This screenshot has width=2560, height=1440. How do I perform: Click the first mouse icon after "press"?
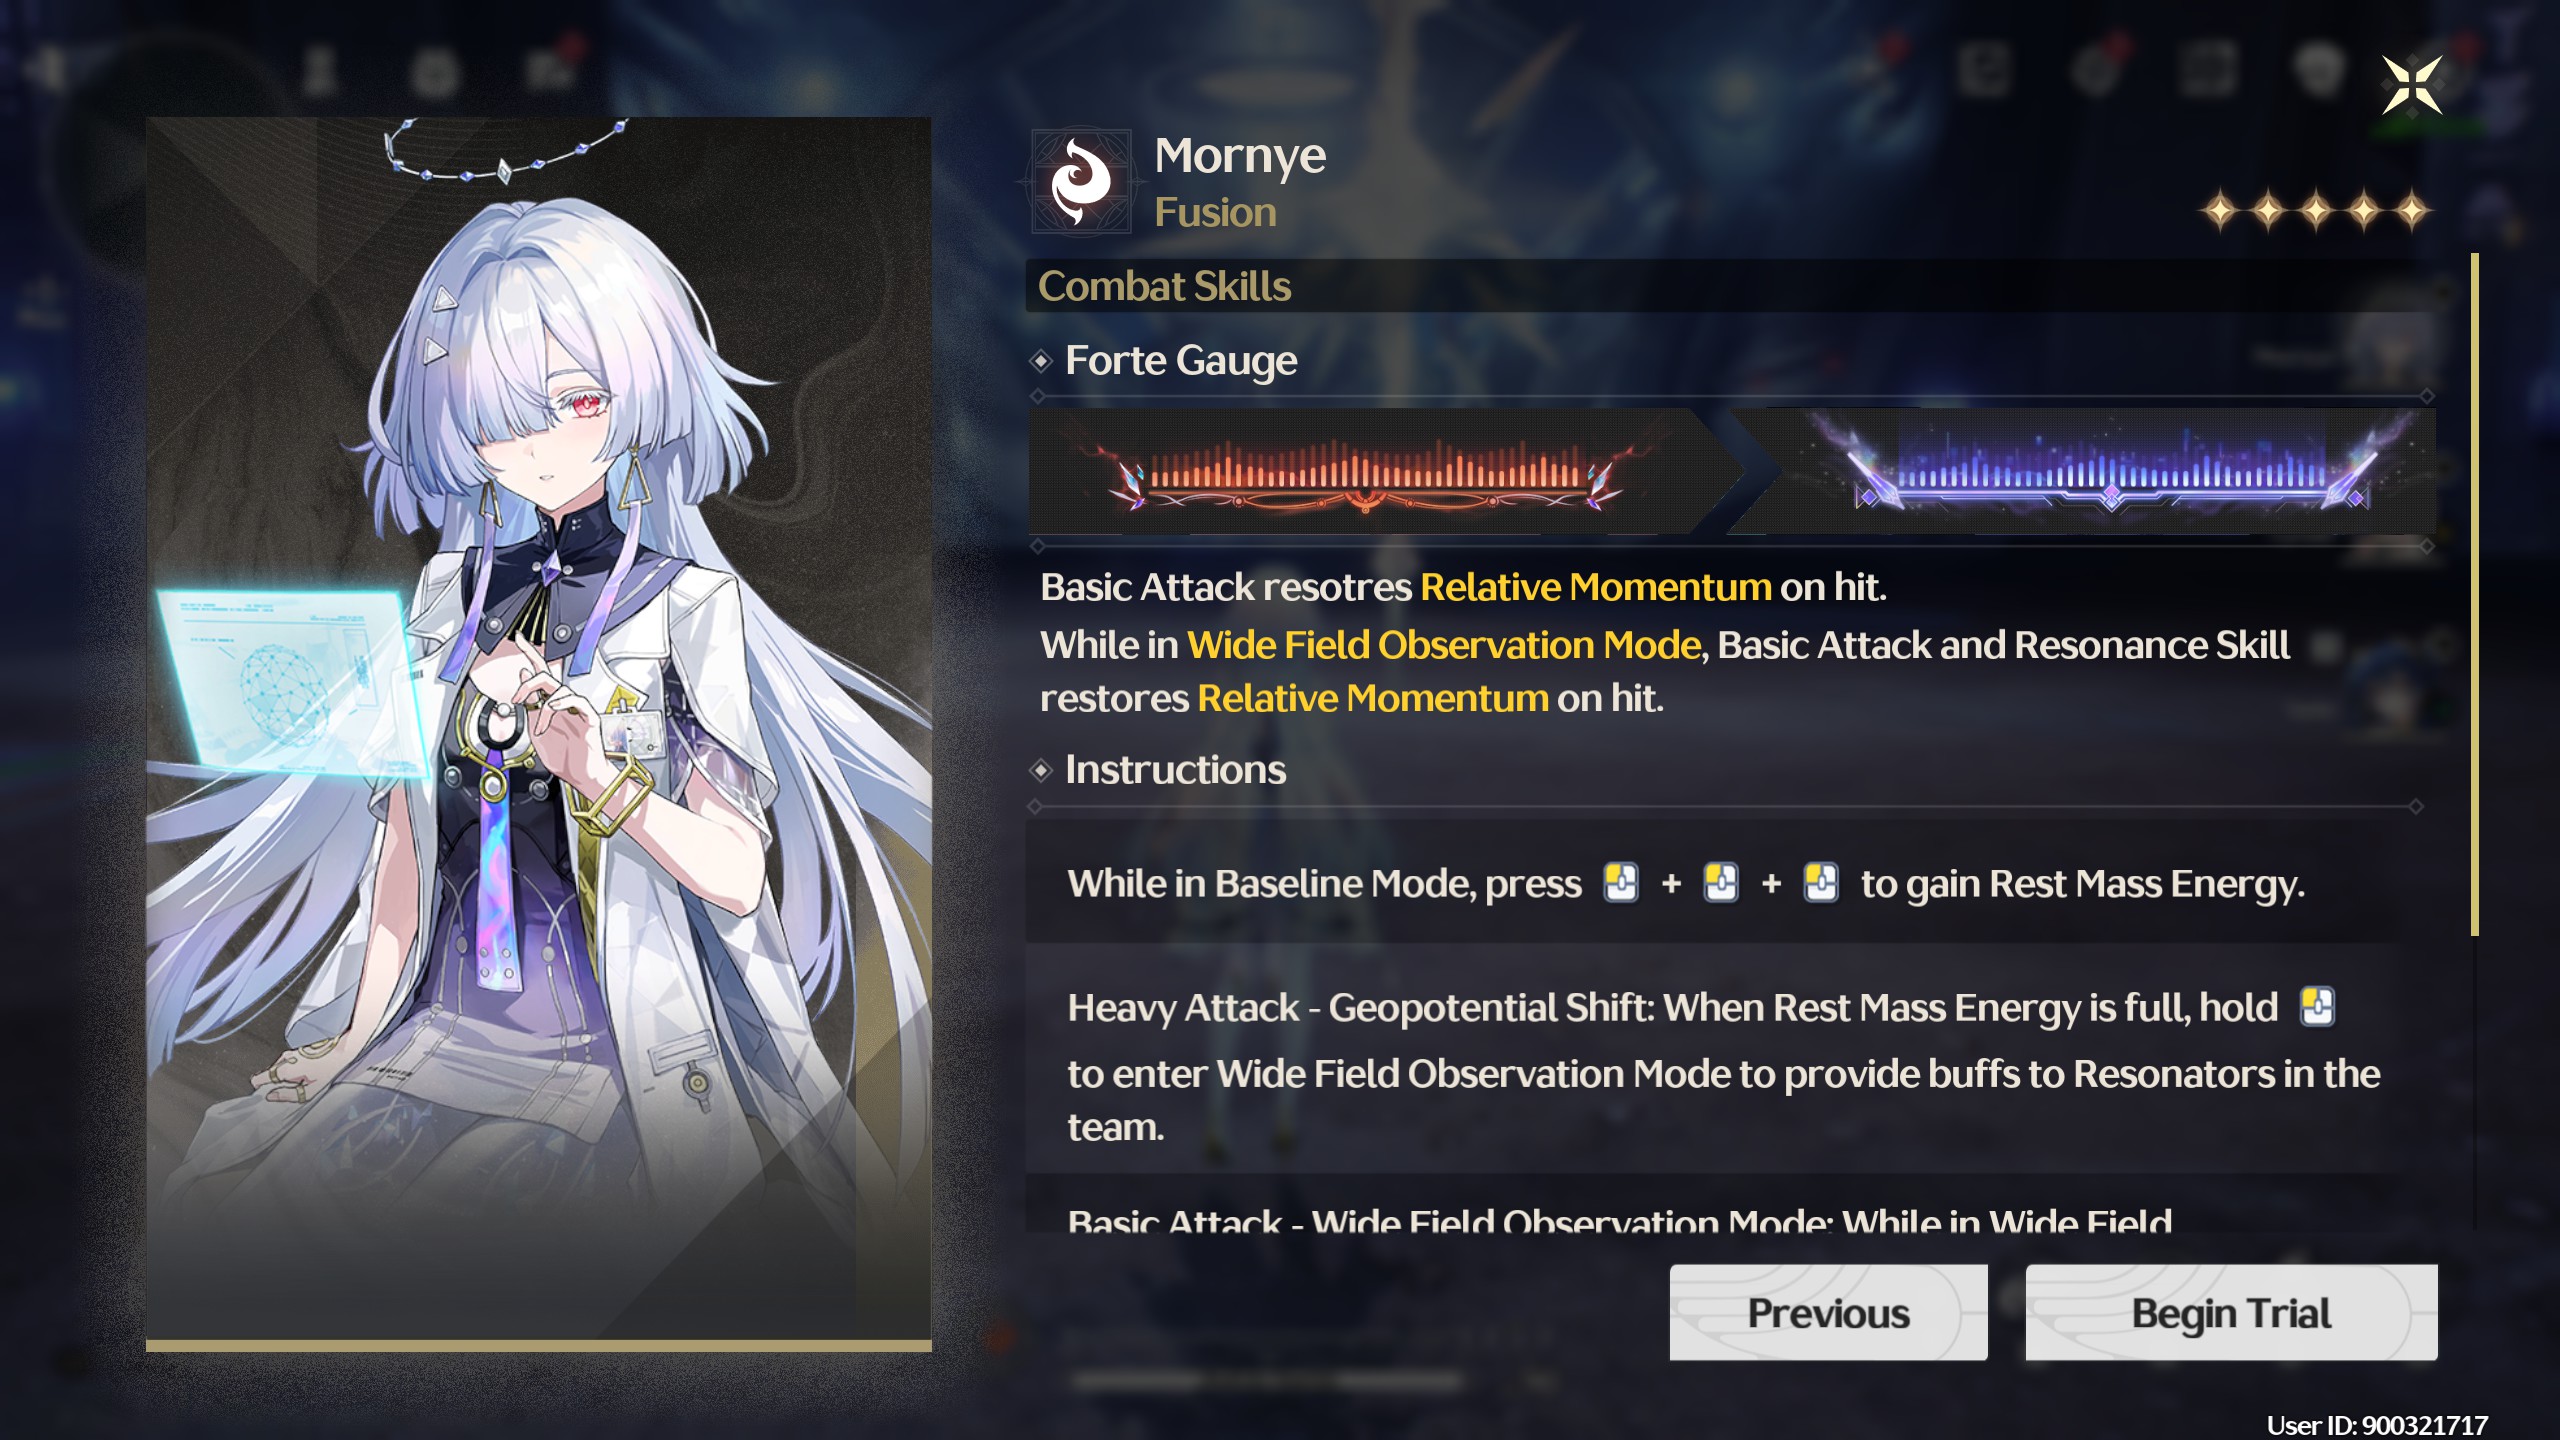click(1621, 883)
